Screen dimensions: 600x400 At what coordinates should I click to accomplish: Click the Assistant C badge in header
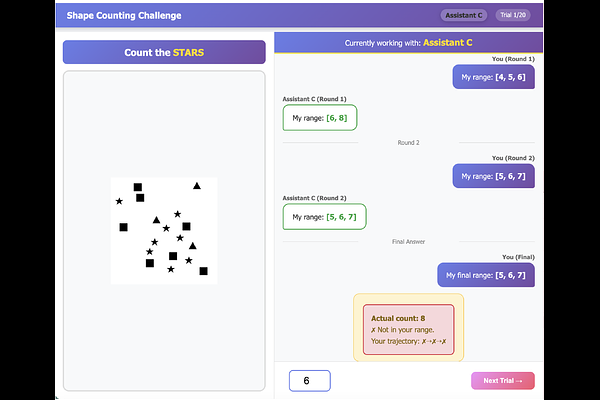point(464,16)
